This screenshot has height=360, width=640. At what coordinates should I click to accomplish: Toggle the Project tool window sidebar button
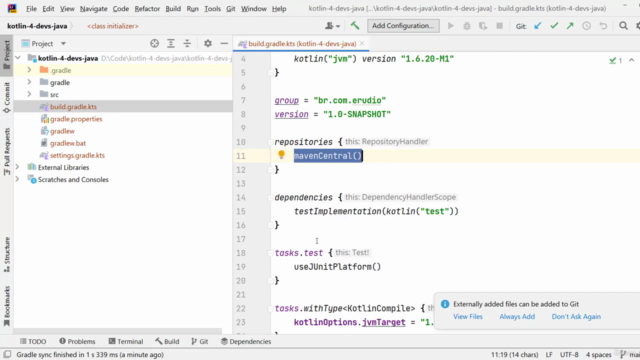click(x=7, y=55)
